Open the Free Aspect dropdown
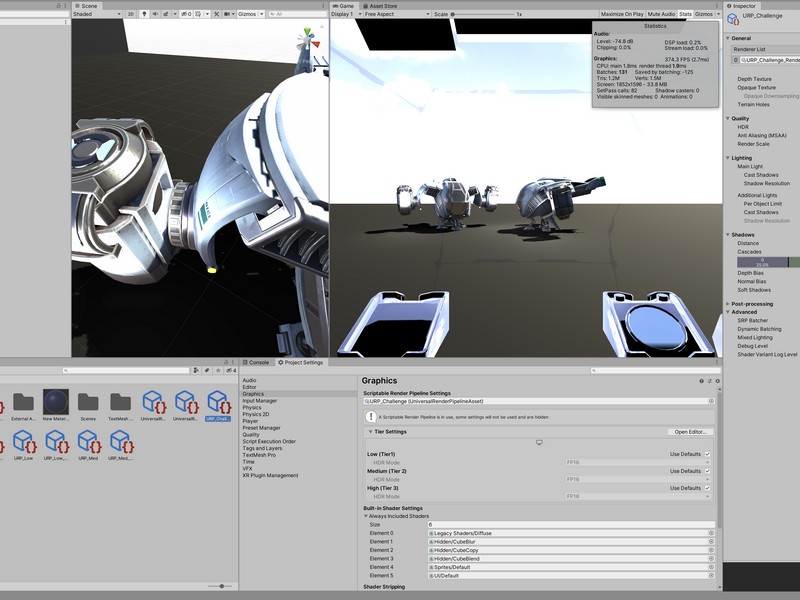 [397, 14]
